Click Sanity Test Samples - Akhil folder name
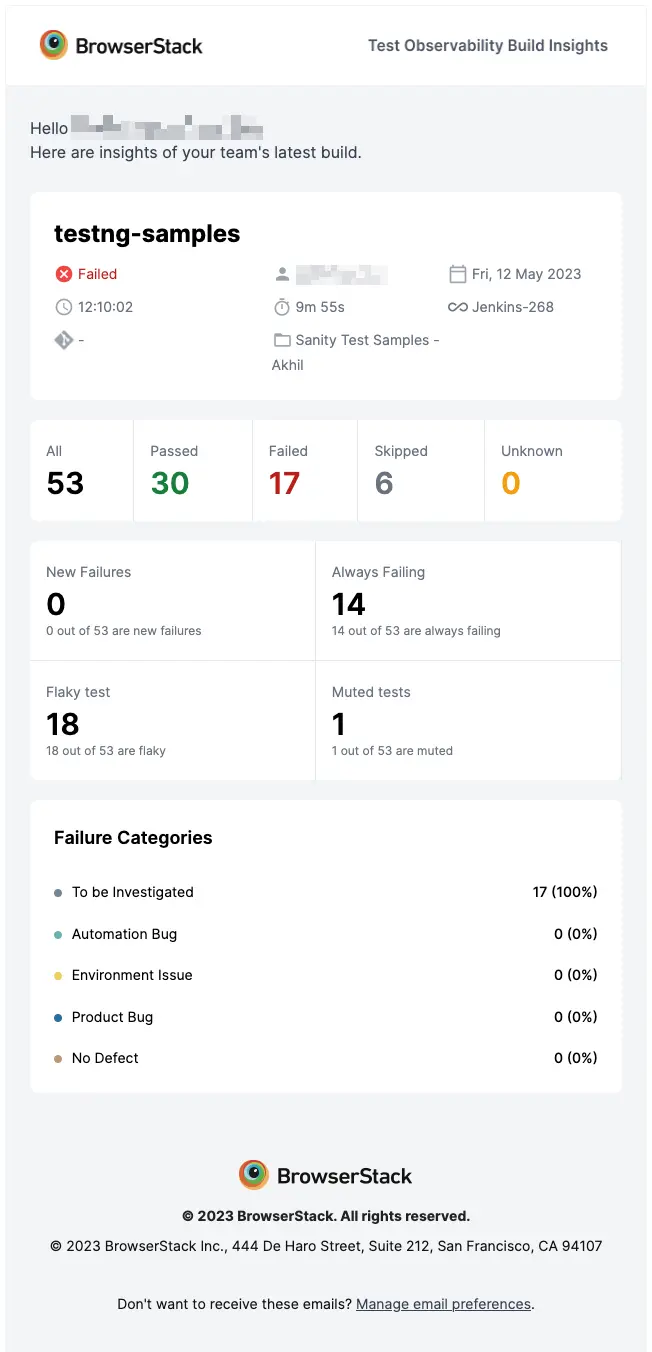This screenshot has width=652, height=1352. pyautogui.click(x=357, y=352)
